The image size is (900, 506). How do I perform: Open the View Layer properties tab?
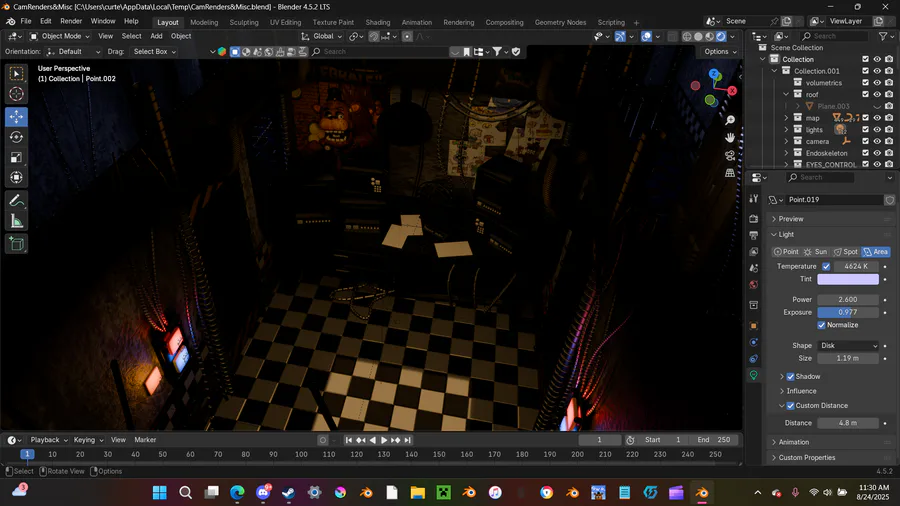click(754, 251)
